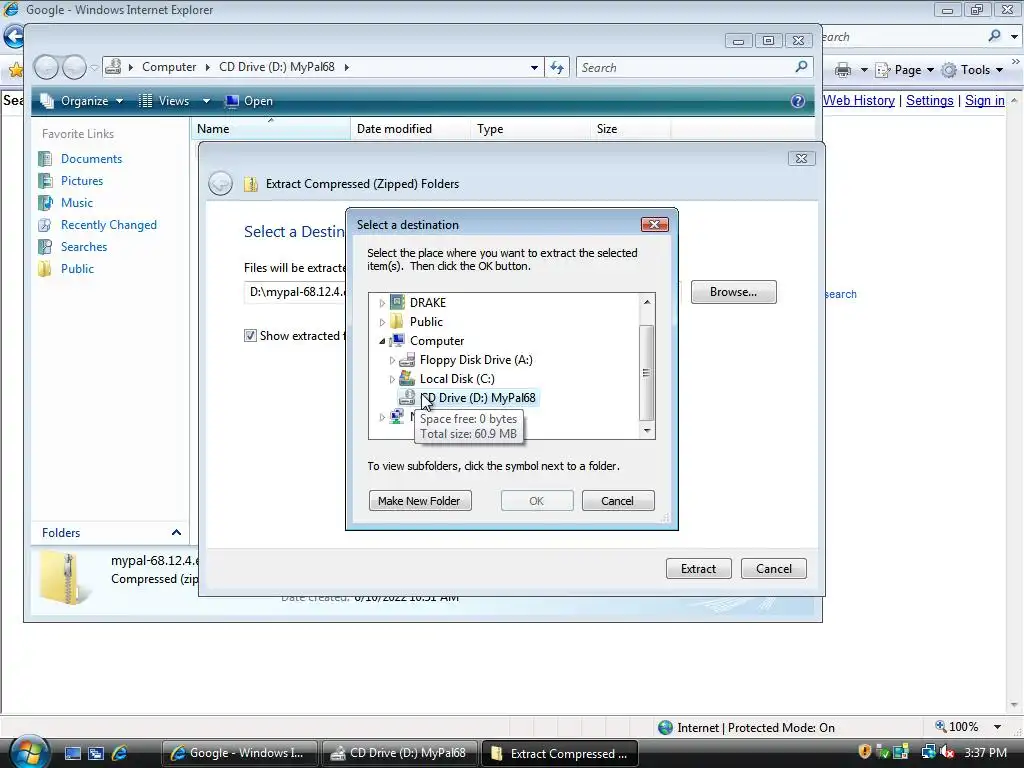Image resolution: width=1024 pixels, height=768 pixels.
Task: Open address bar history dropdown
Action: pos(534,67)
